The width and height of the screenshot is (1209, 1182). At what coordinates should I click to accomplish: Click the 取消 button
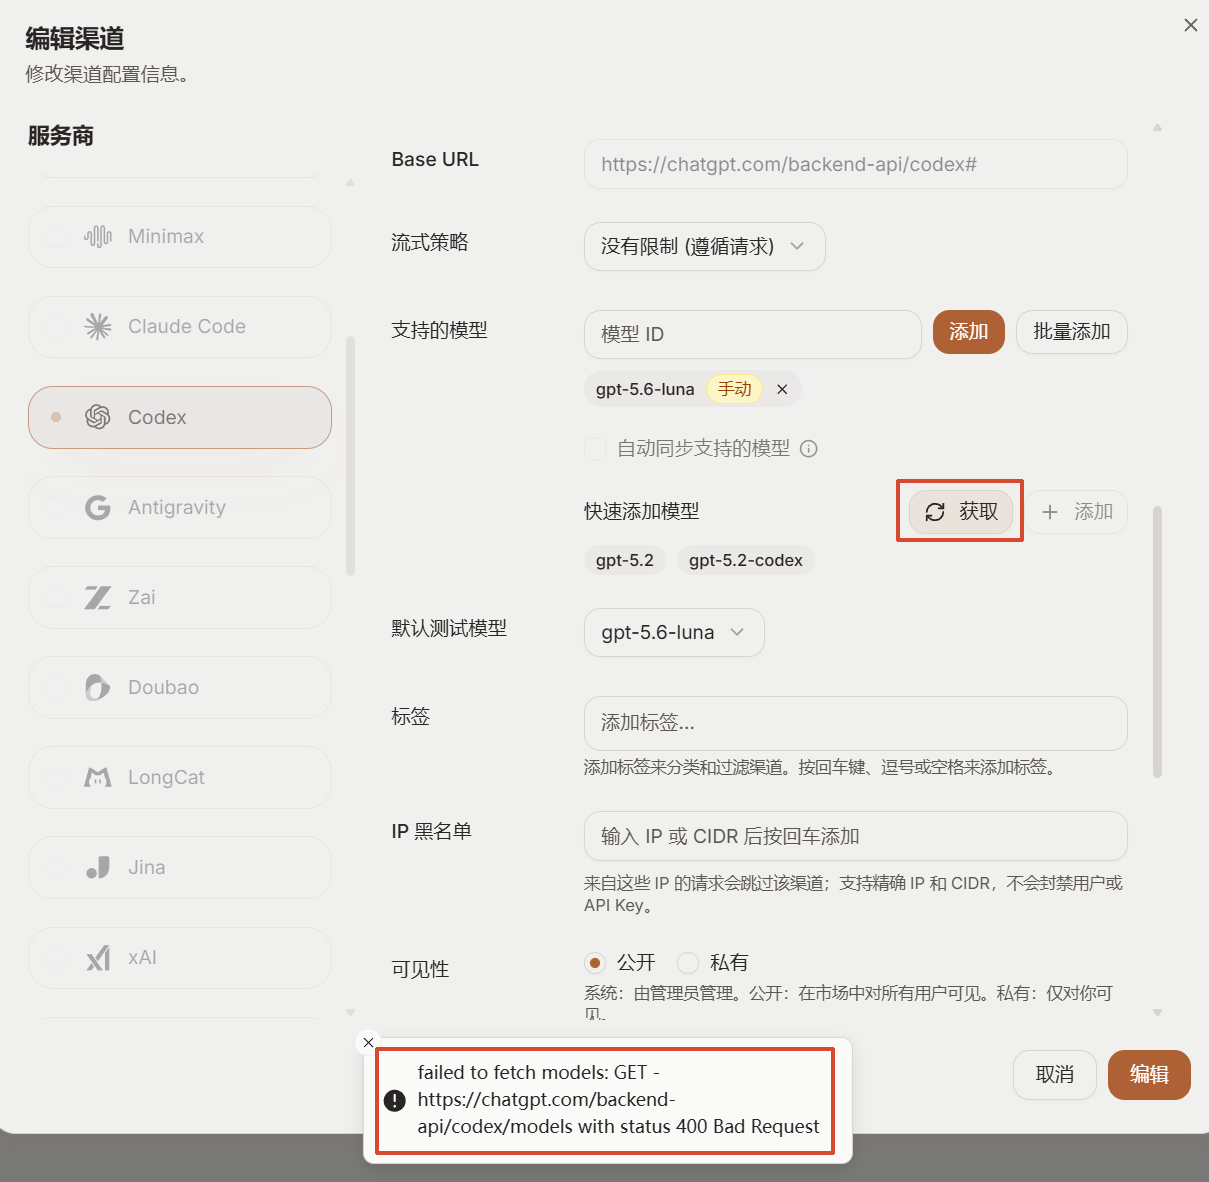coord(1055,1075)
